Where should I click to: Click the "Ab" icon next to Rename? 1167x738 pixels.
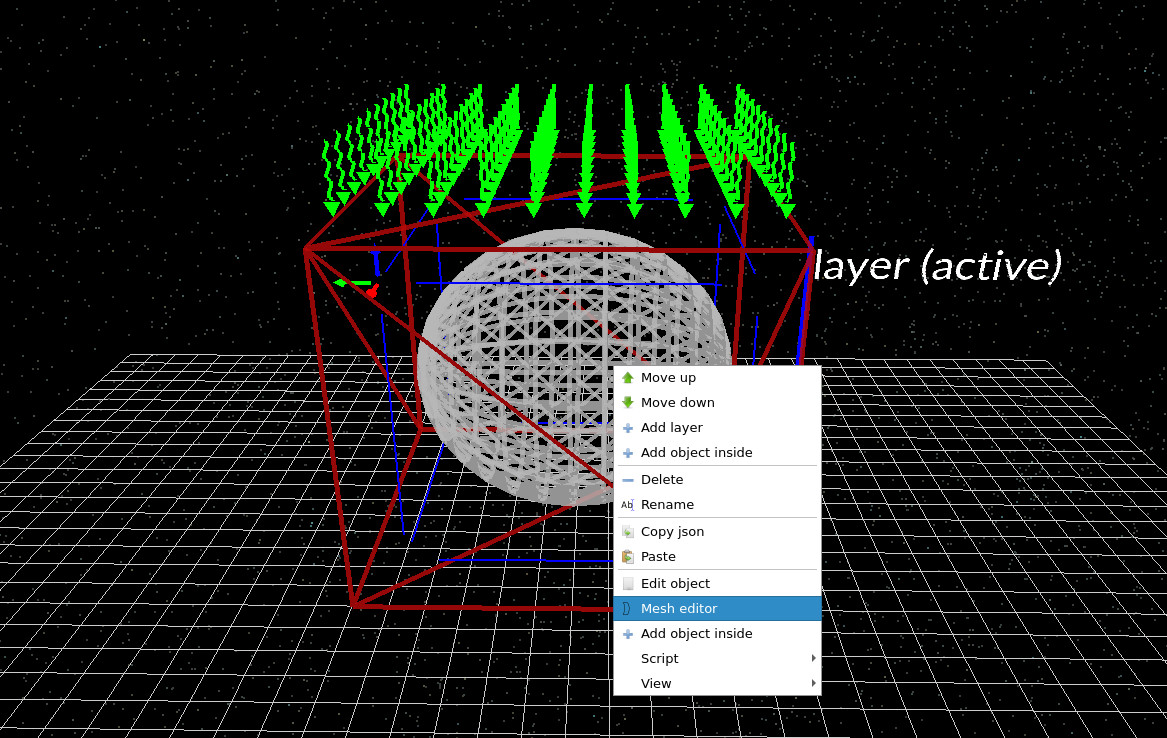[x=628, y=505]
